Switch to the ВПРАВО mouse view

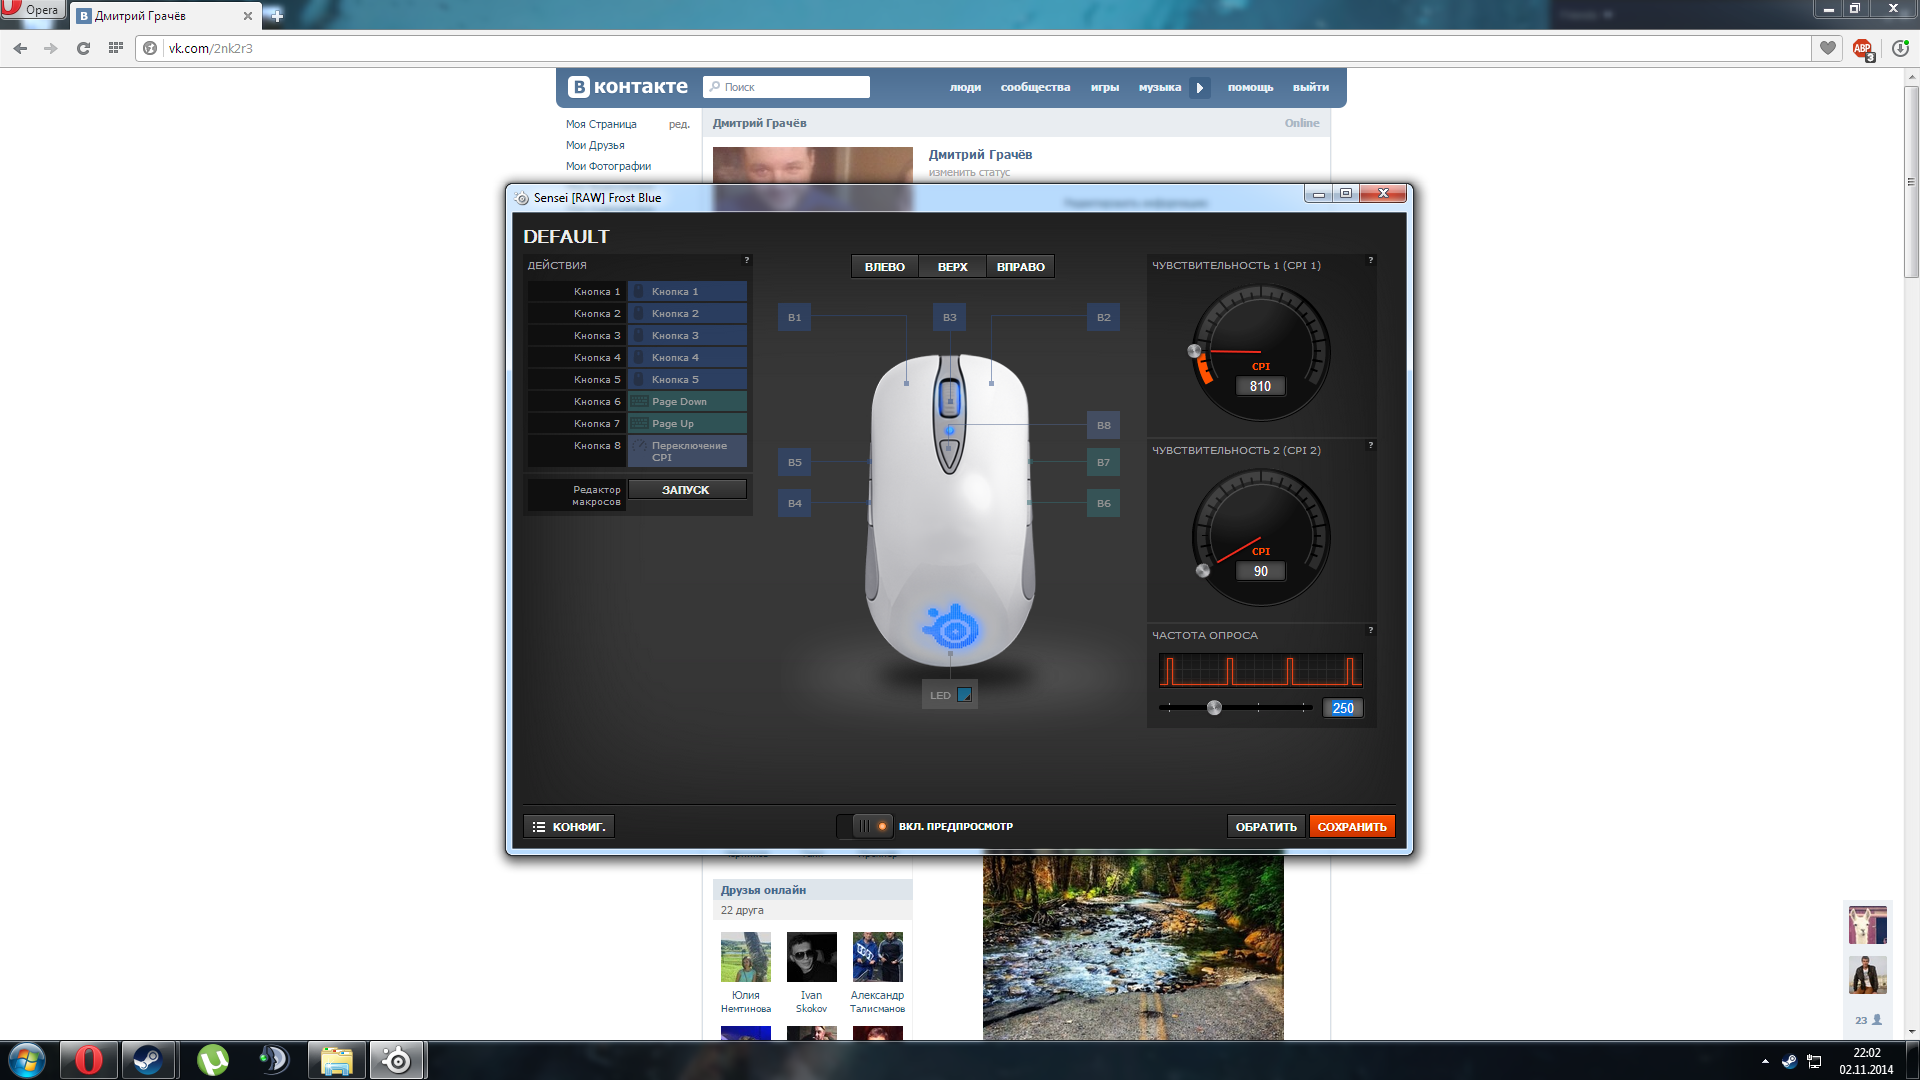1020,267
